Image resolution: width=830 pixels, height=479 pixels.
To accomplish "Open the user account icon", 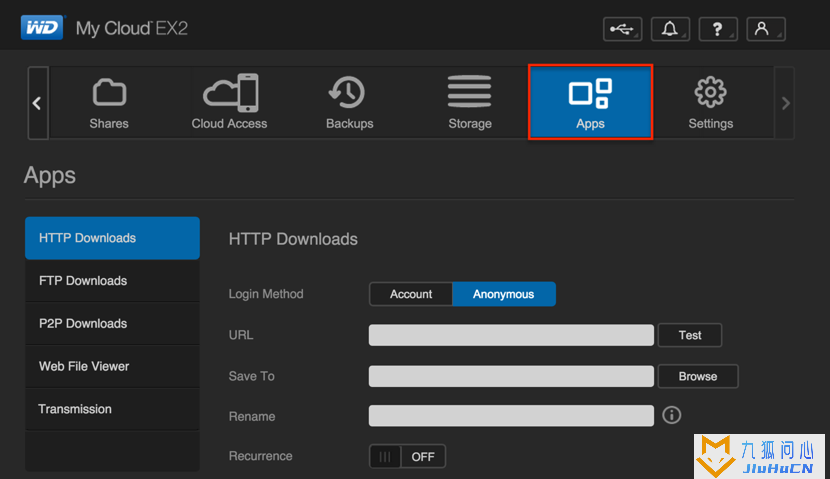I will pos(765,29).
